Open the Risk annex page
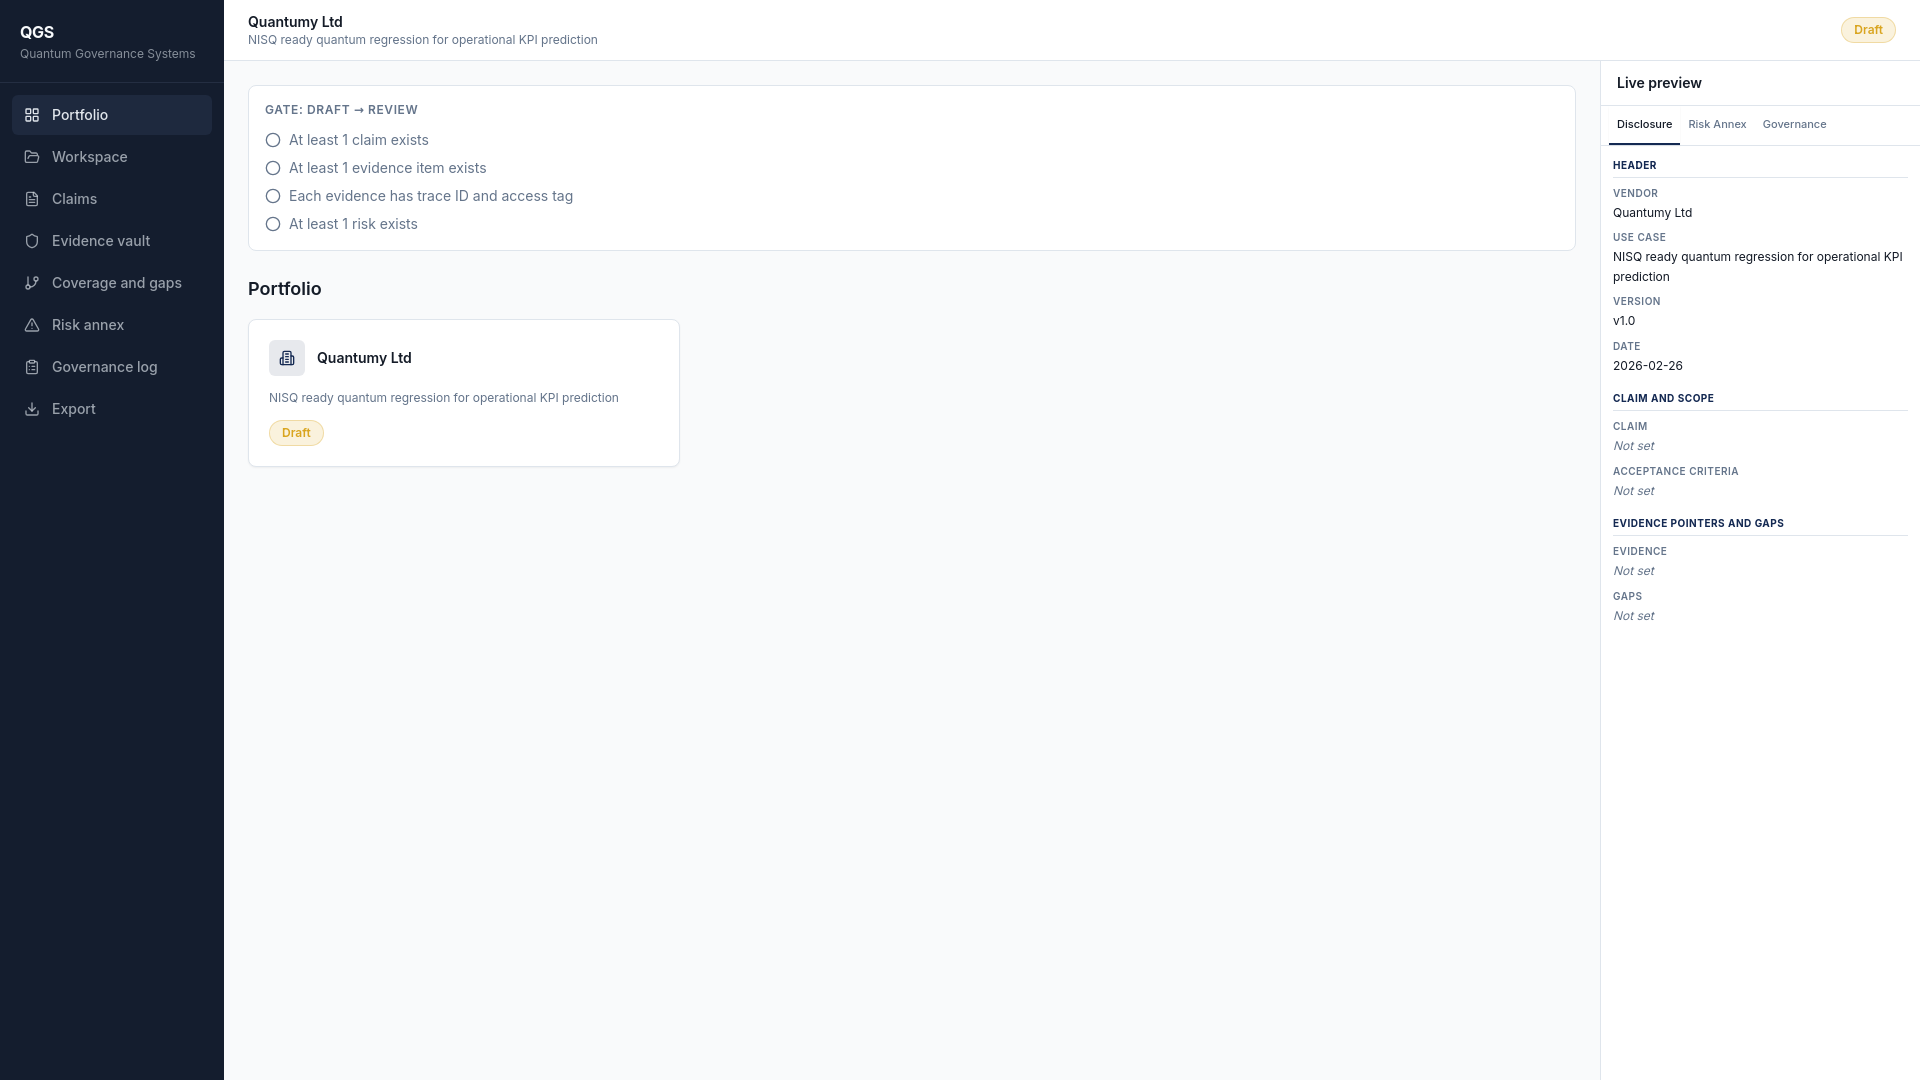 (x=112, y=325)
